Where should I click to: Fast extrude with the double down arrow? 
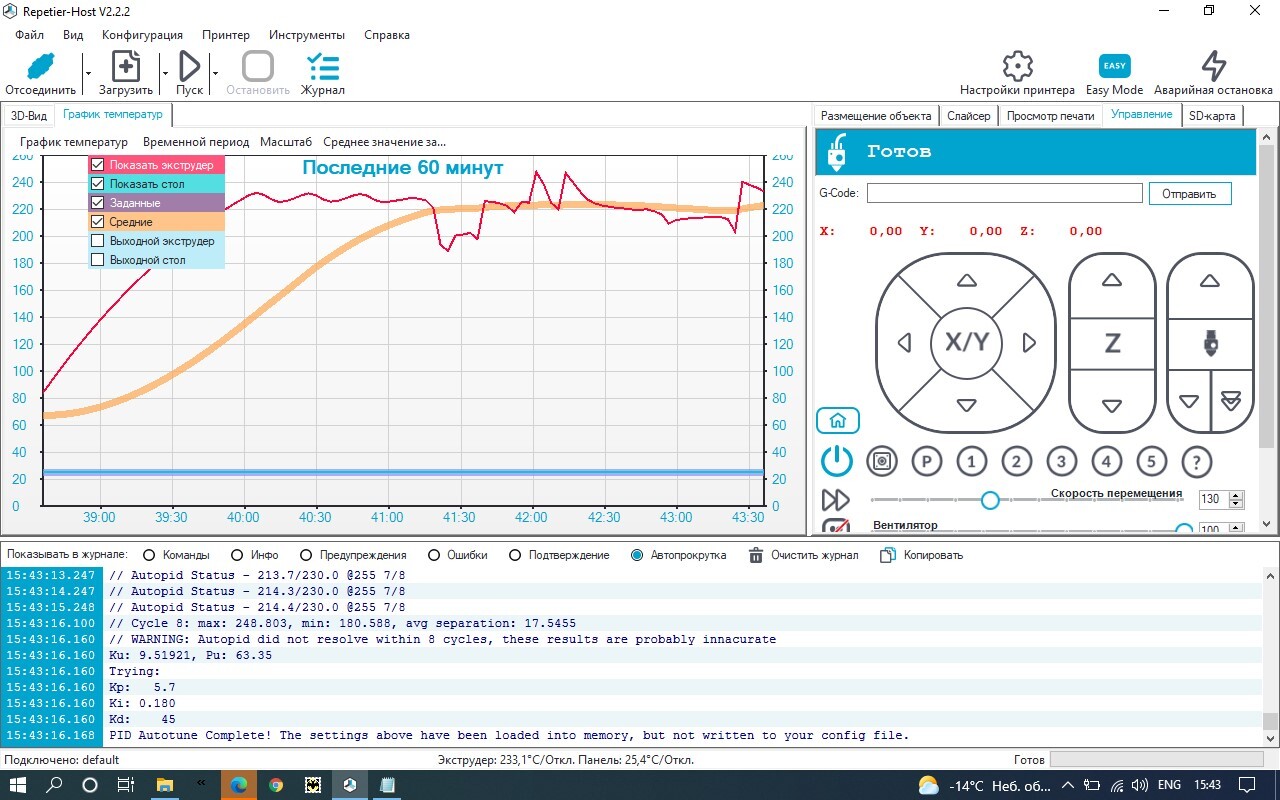[x=1232, y=402]
